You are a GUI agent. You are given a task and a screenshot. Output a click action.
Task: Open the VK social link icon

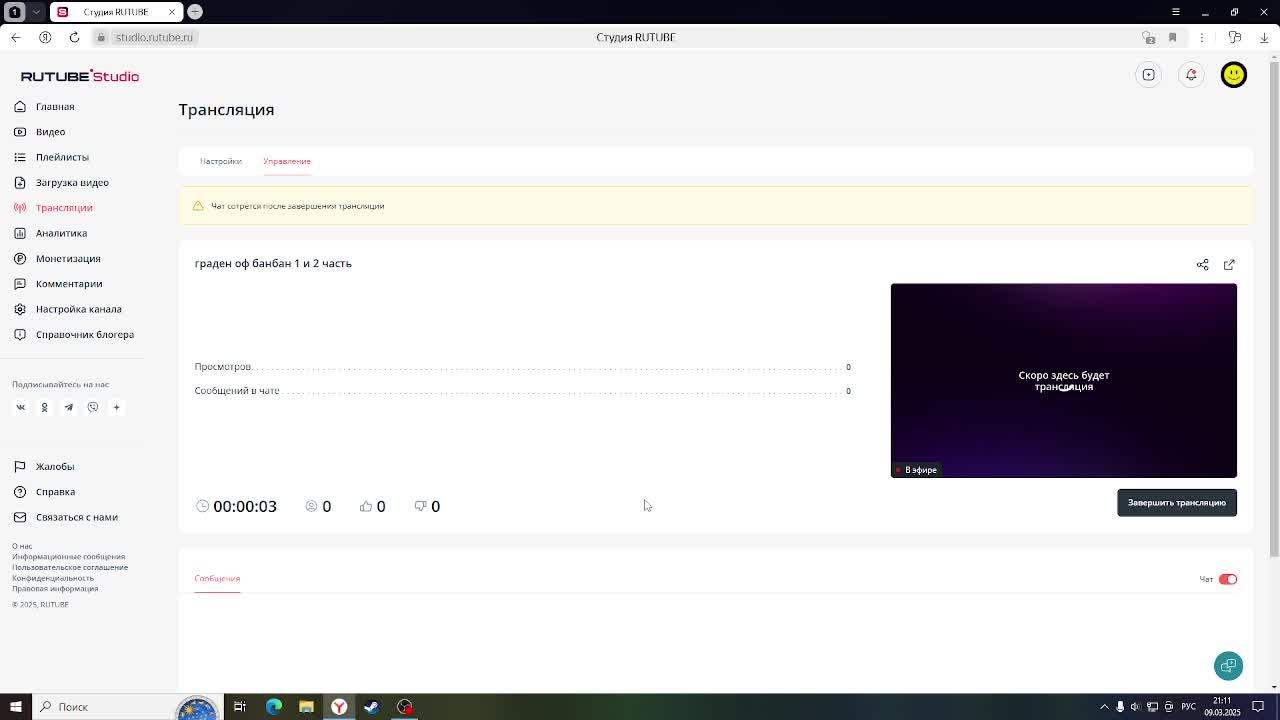point(20,407)
